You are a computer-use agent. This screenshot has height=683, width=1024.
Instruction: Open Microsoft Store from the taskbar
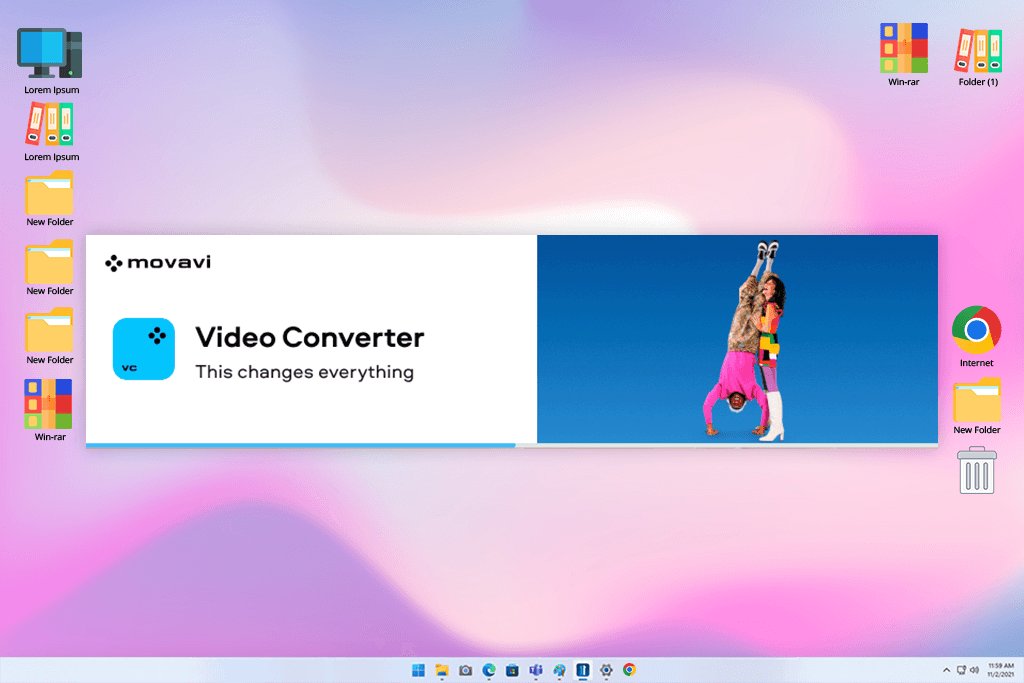click(x=513, y=670)
